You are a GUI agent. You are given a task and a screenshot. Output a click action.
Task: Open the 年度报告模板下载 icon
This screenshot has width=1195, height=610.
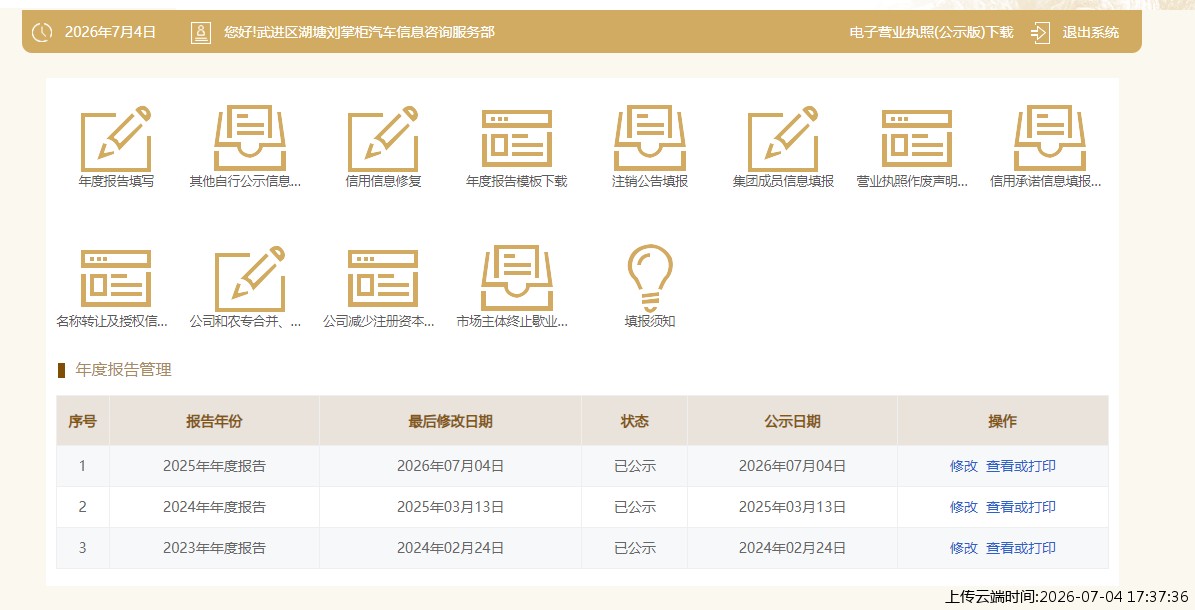click(517, 139)
